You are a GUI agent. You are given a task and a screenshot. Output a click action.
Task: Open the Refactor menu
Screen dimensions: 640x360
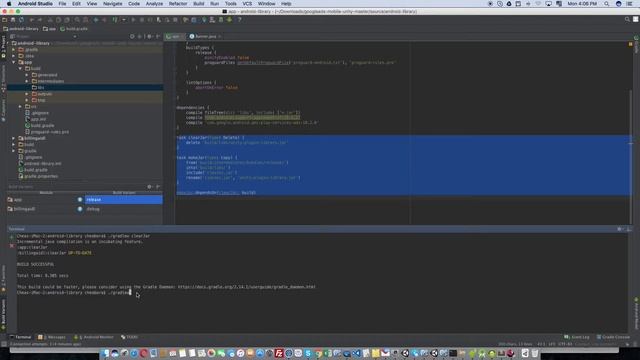point(178,4)
